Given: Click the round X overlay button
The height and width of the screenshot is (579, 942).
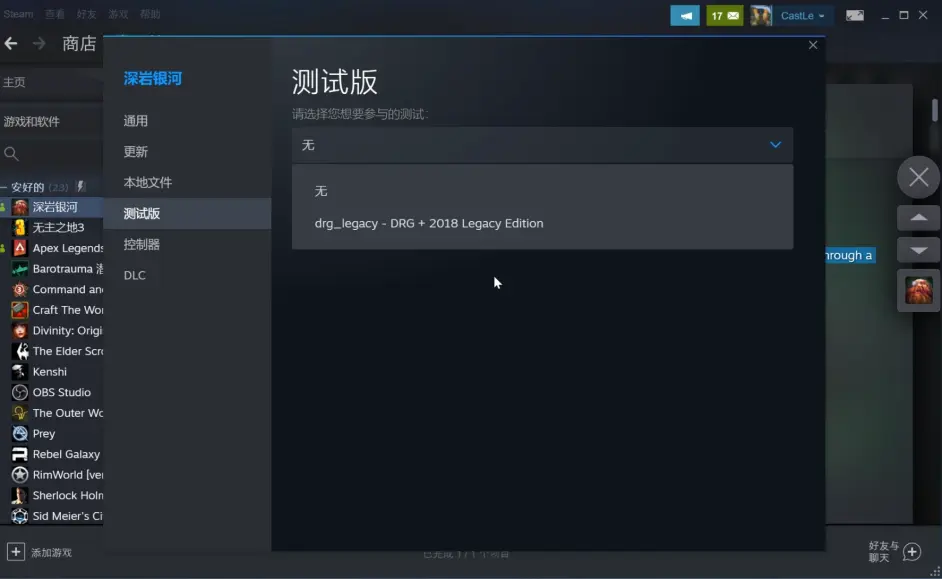Looking at the screenshot, I should [918, 178].
